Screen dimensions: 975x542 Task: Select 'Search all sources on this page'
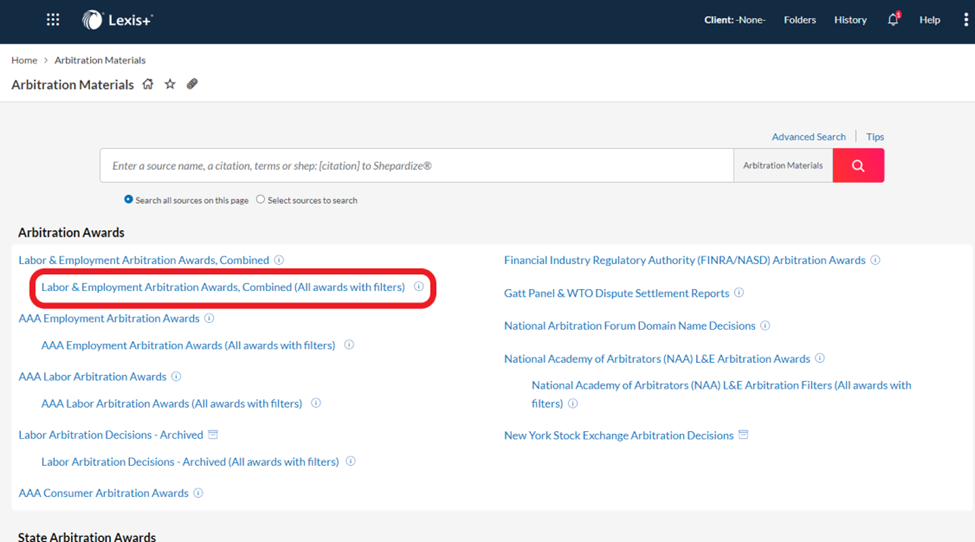point(129,200)
